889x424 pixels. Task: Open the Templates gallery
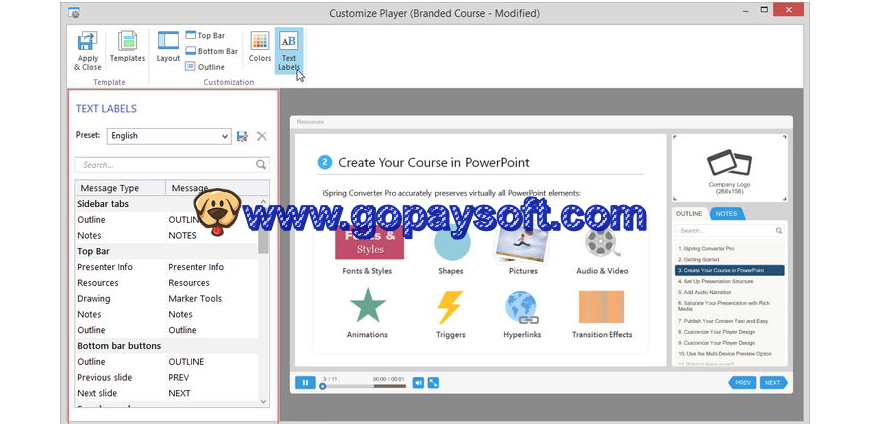pos(127,47)
